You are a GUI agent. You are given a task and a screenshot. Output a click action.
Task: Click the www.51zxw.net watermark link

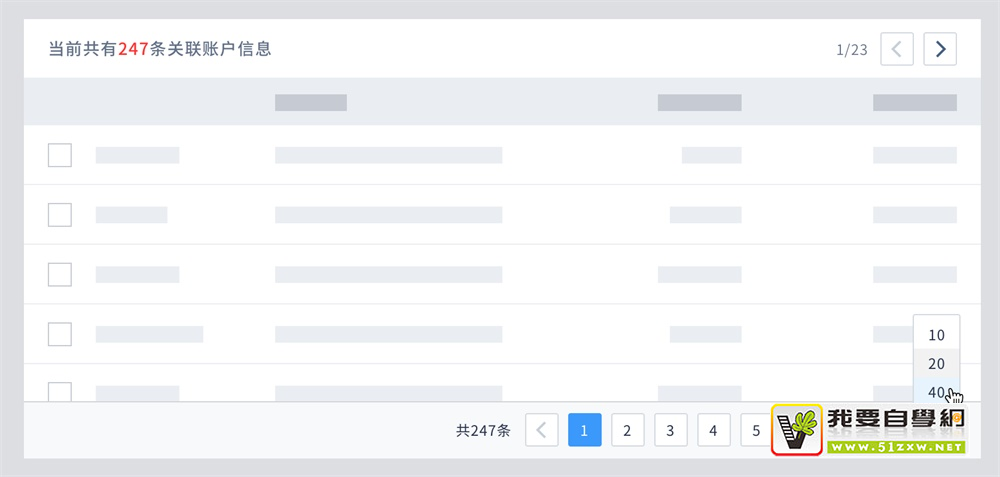coord(895,446)
